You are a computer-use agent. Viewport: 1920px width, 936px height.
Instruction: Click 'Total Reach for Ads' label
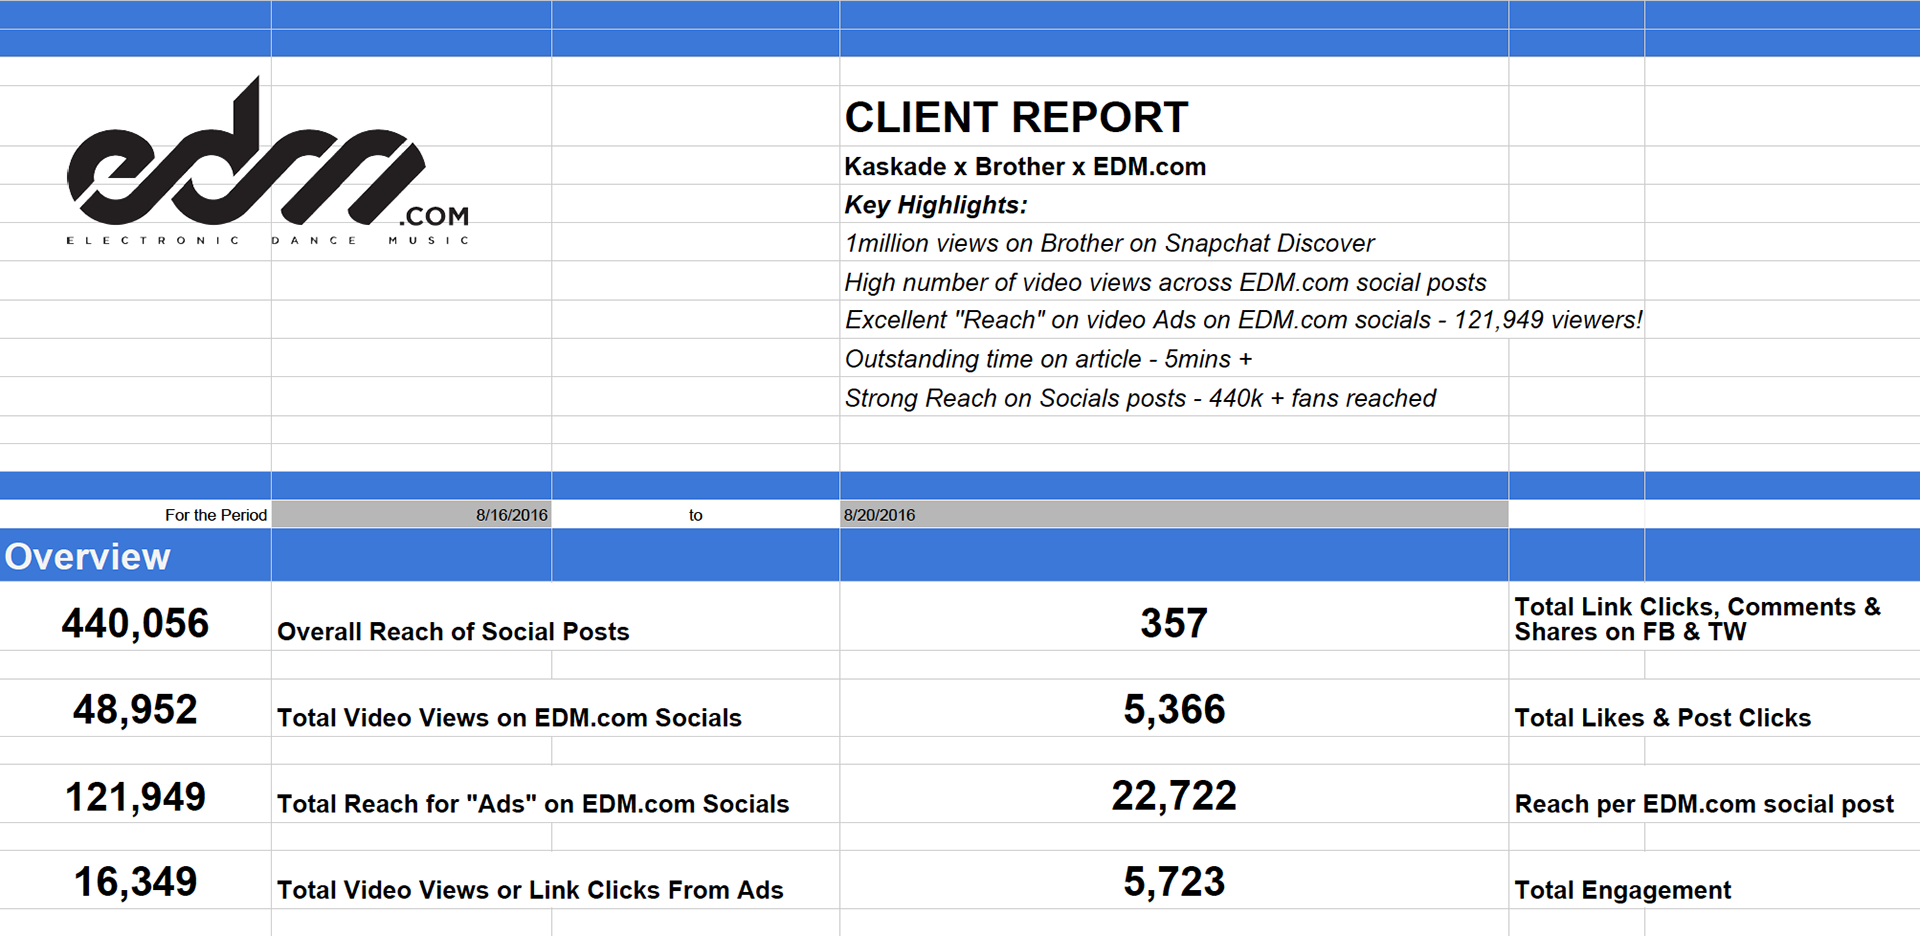point(533,804)
